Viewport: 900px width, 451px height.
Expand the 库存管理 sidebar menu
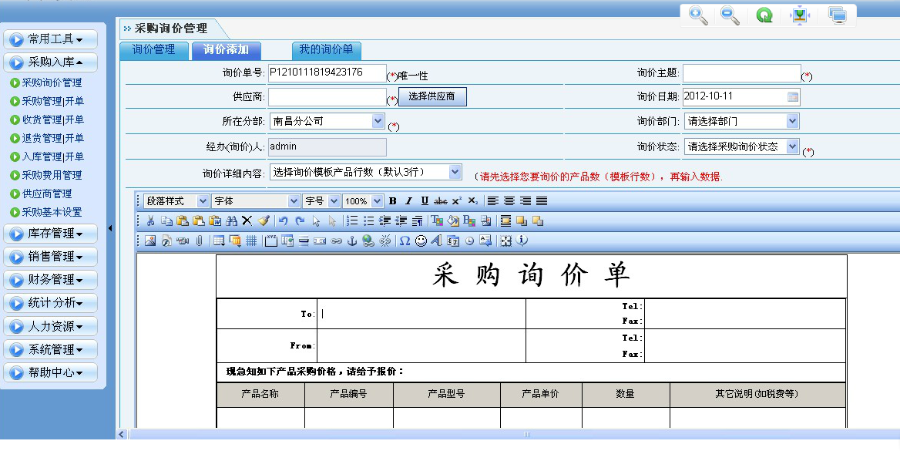tap(51, 234)
